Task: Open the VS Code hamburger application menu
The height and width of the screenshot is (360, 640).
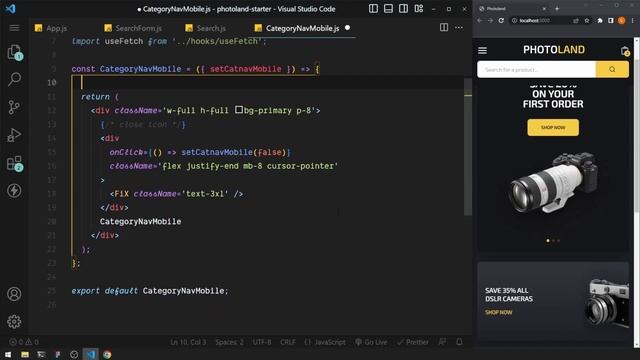Action: click(x=14, y=28)
